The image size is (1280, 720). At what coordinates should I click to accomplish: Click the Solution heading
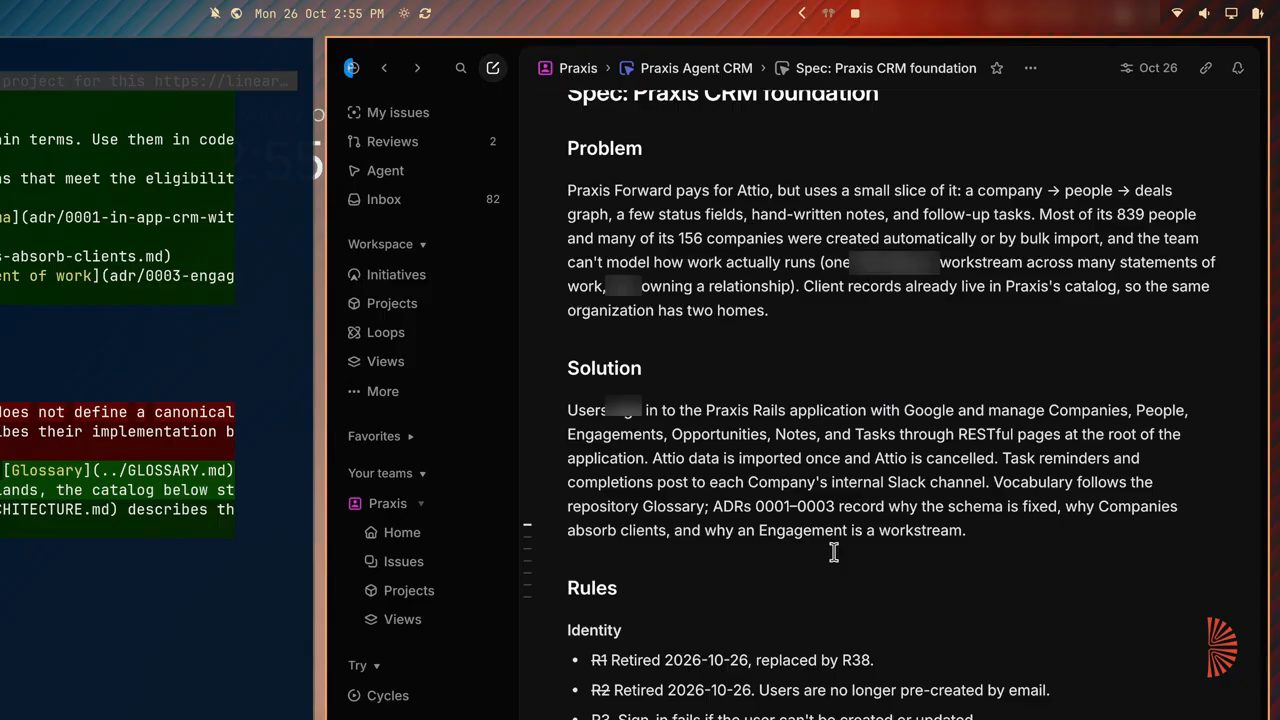[604, 368]
